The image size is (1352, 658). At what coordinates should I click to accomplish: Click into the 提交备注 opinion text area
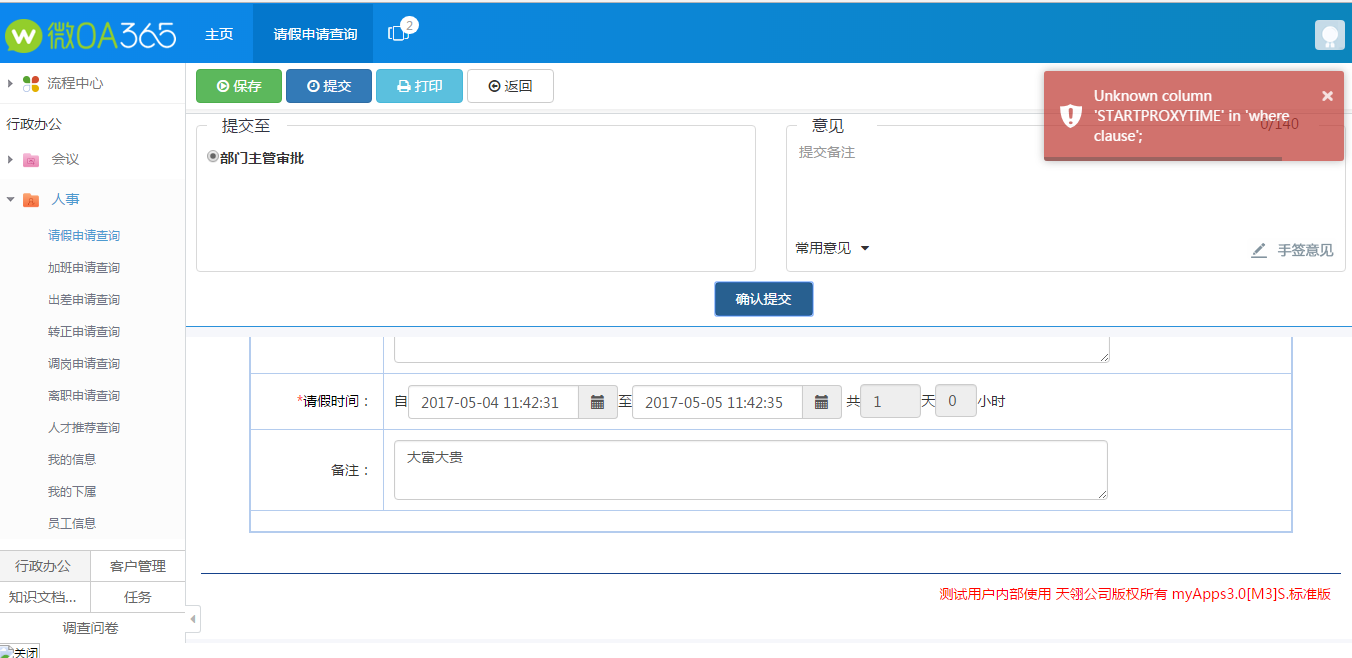coord(1065,185)
